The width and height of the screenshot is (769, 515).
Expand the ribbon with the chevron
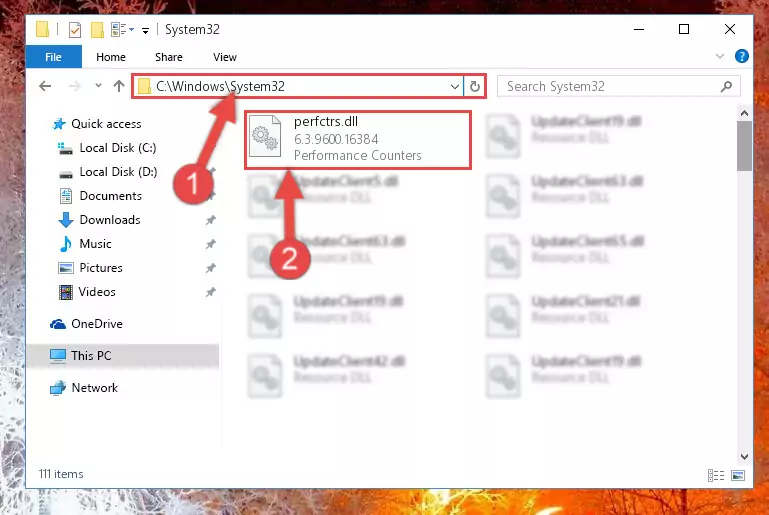[x=719, y=56]
